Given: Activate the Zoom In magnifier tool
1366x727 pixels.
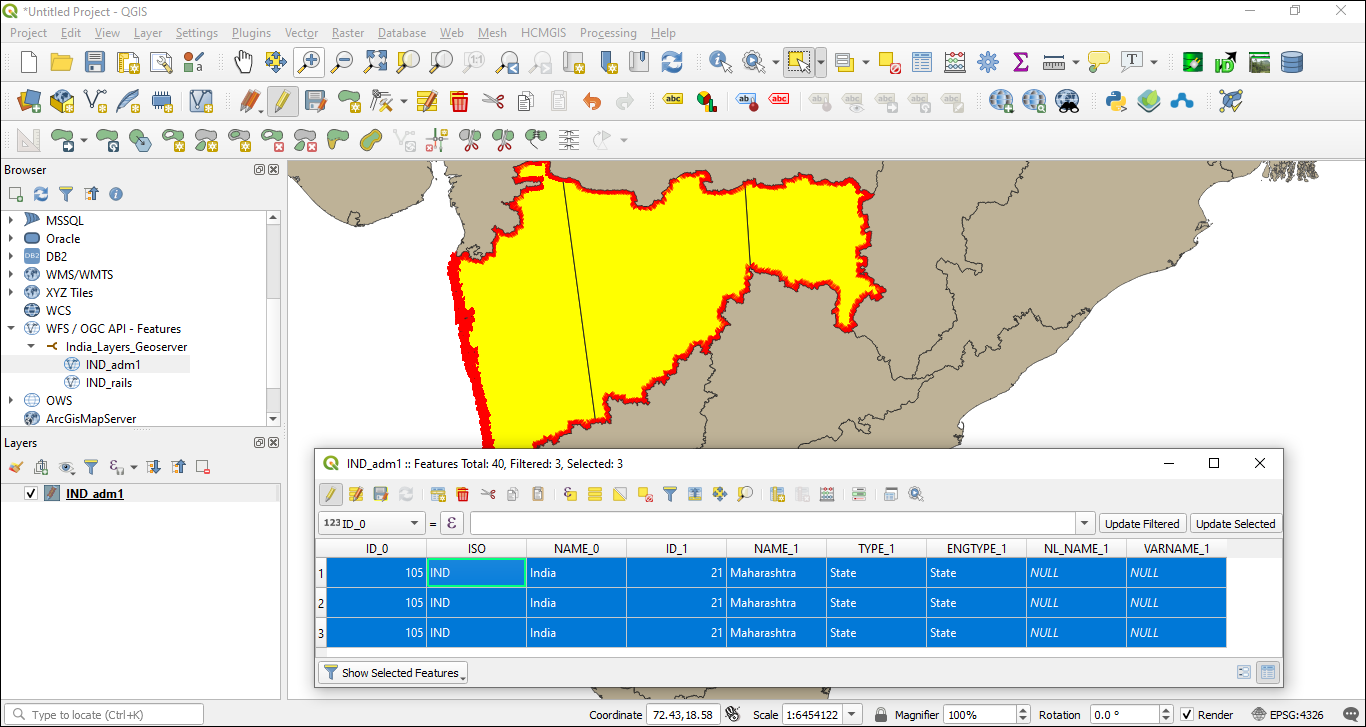Looking at the screenshot, I should 309,62.
